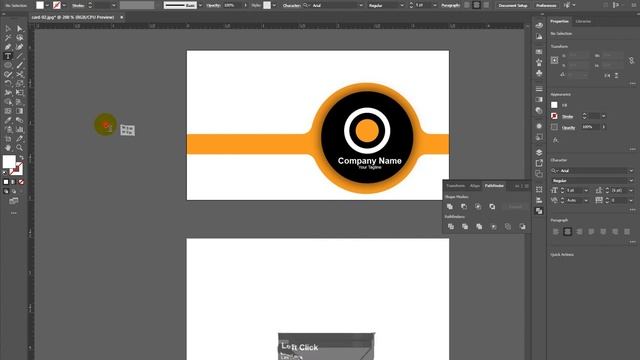This screenshot has height=360, width=640.
Task: Enable Draw Inside mode
Action: (21, 191)
